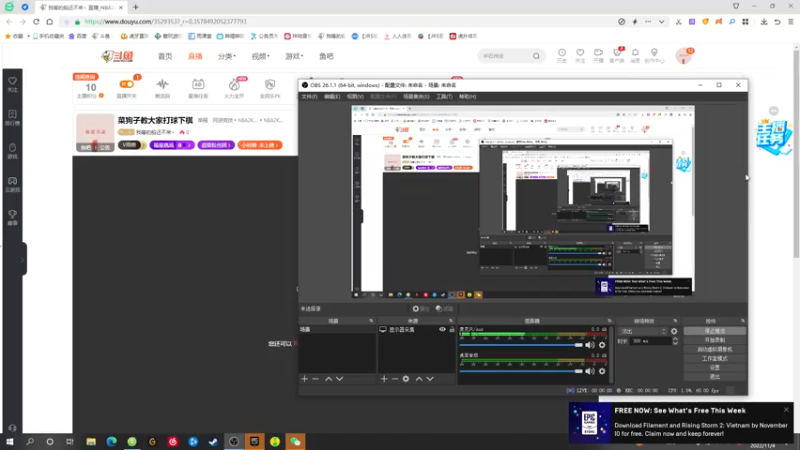Open the notifications bell in Douyu header
Viewport: 800px width, 450px height.
click(x=635, y=55)
